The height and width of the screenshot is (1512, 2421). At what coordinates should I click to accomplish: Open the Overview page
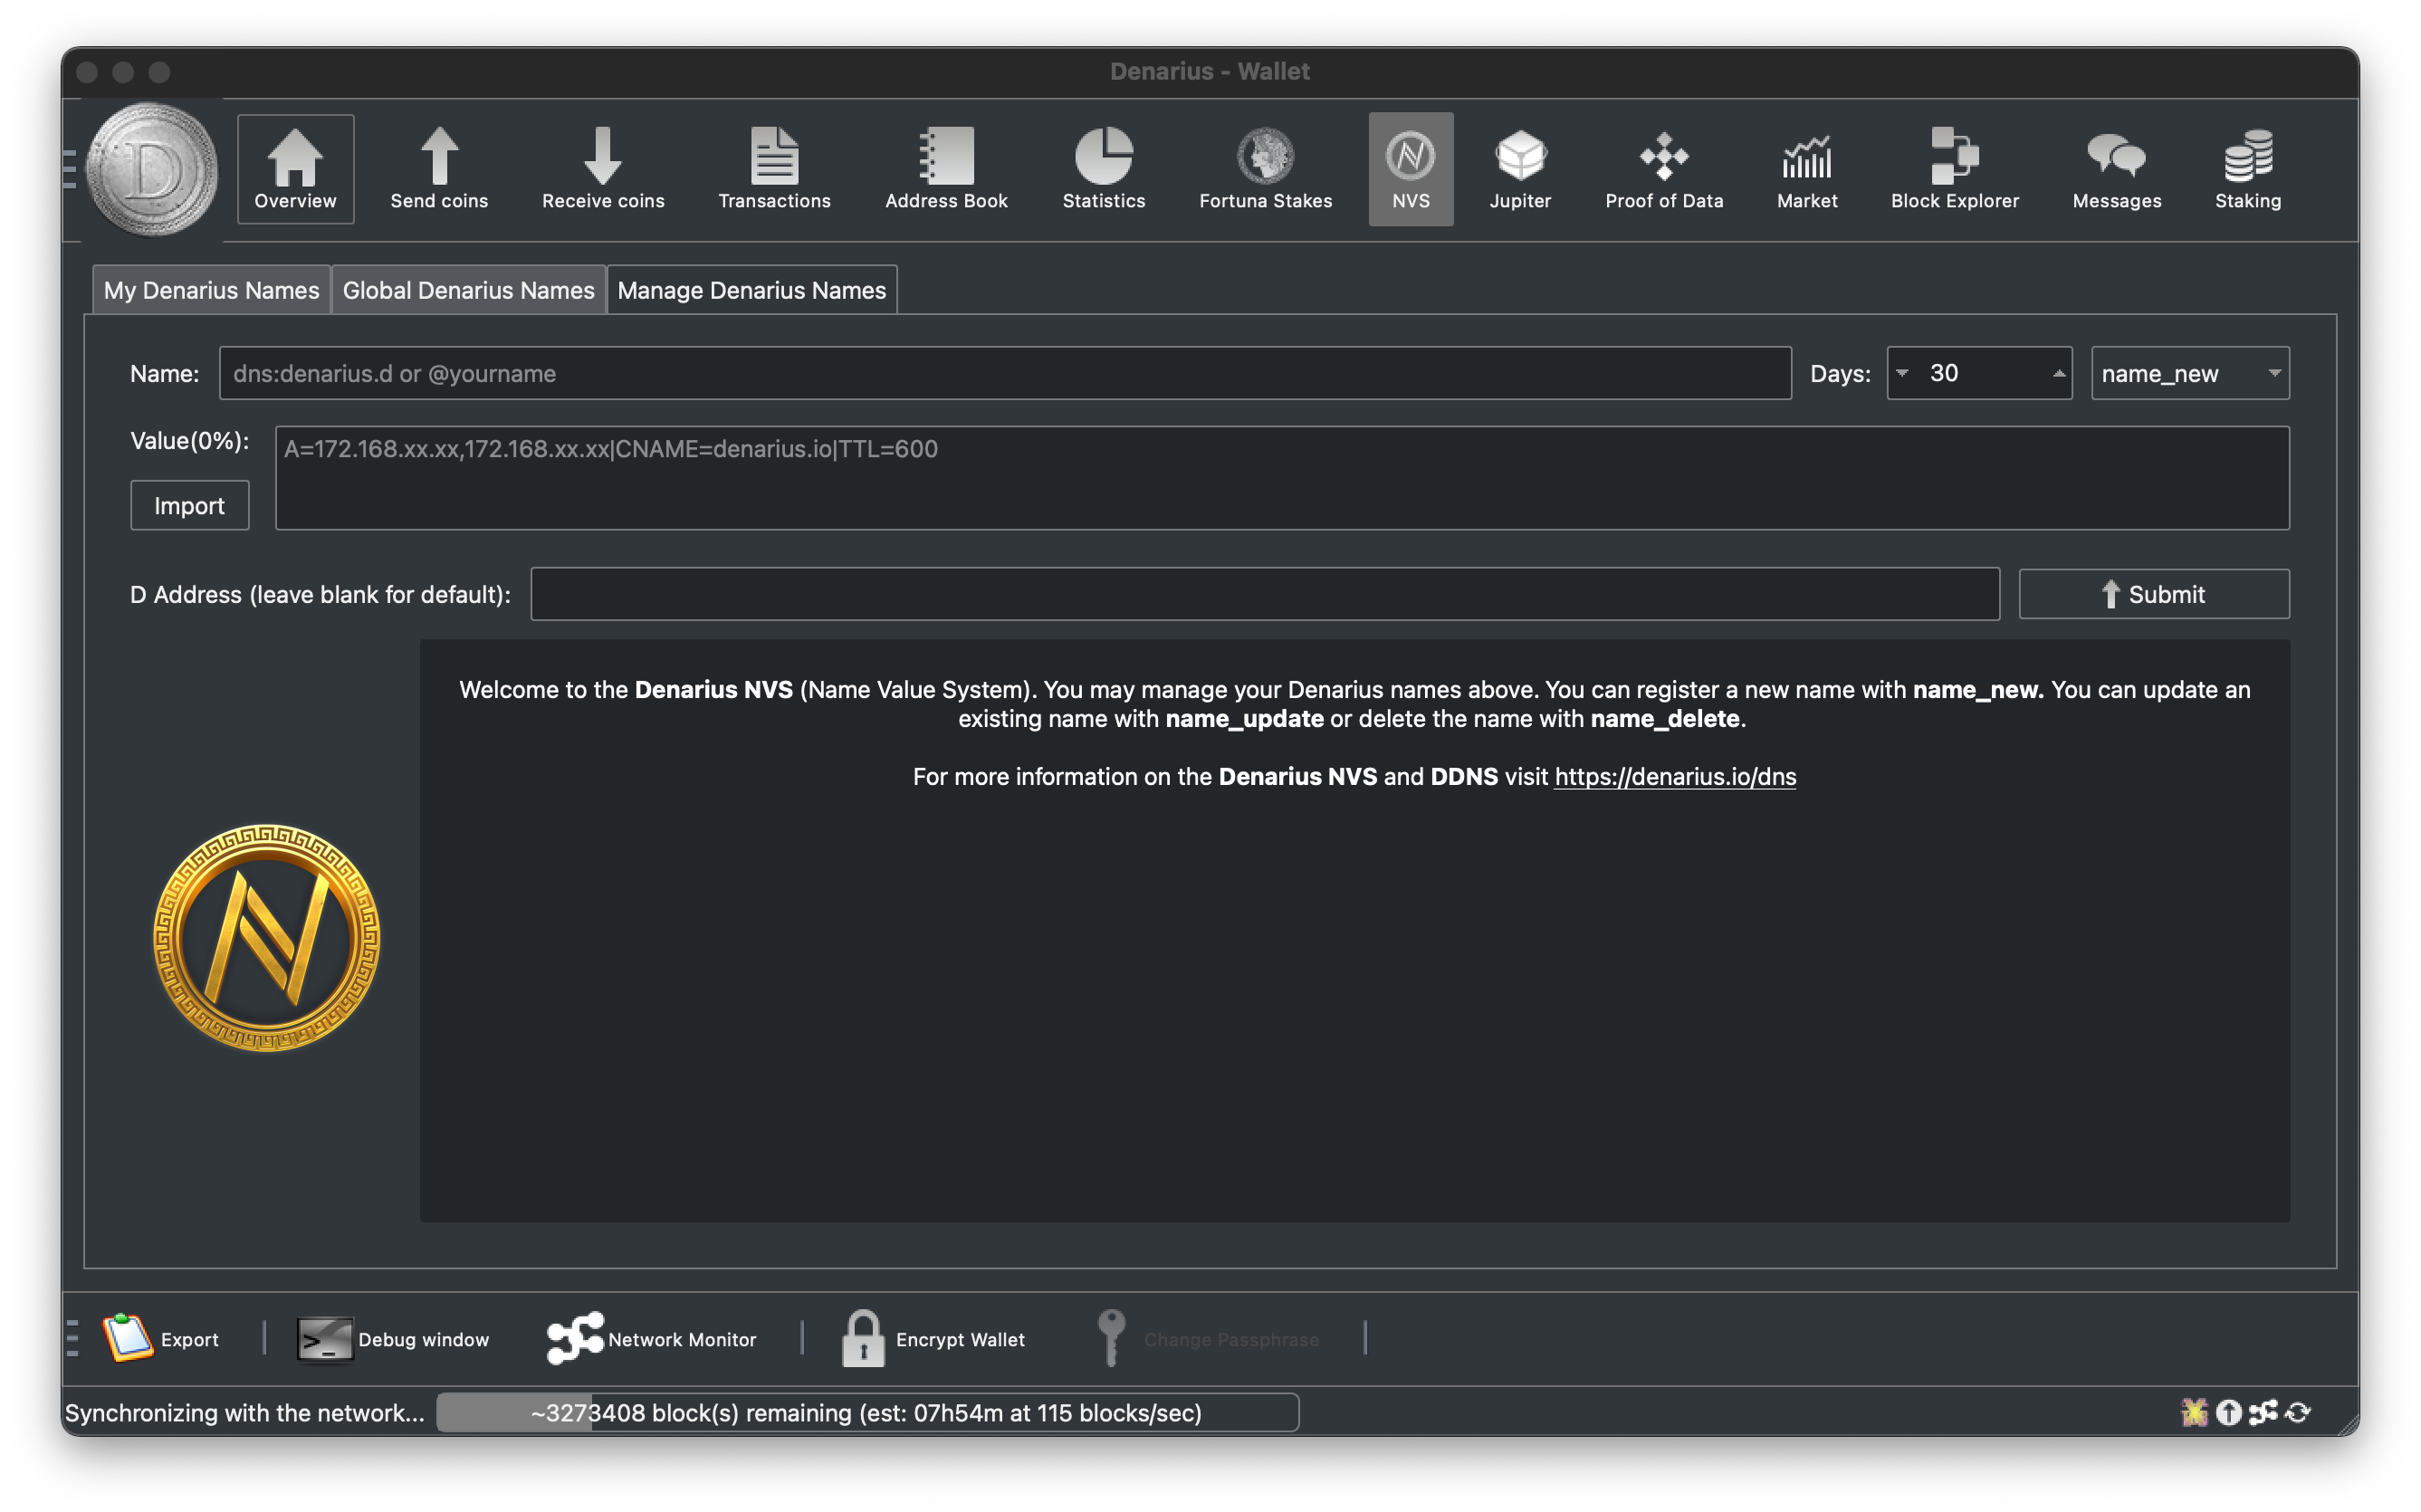[x=295, y=169]
